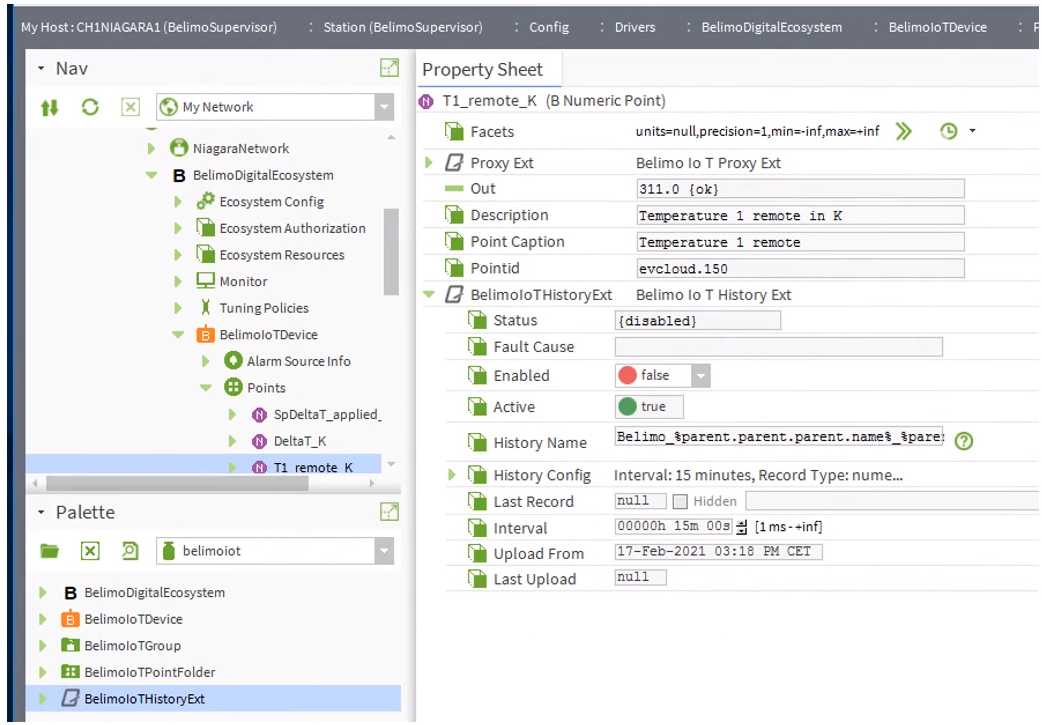
Task: Click Proxy Ext property icon
Action: [454, 163]
